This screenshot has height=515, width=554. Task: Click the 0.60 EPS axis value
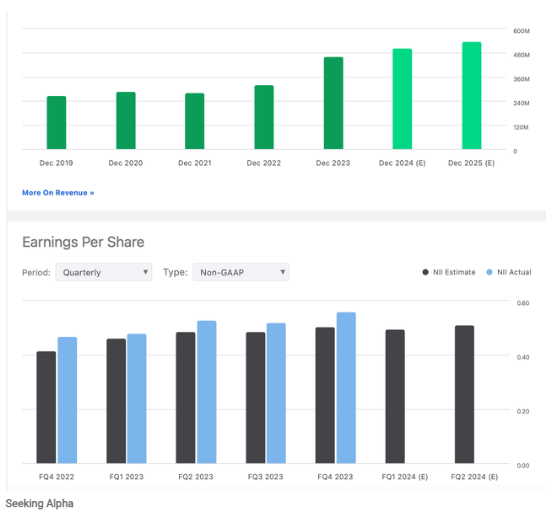coord(523,303)
